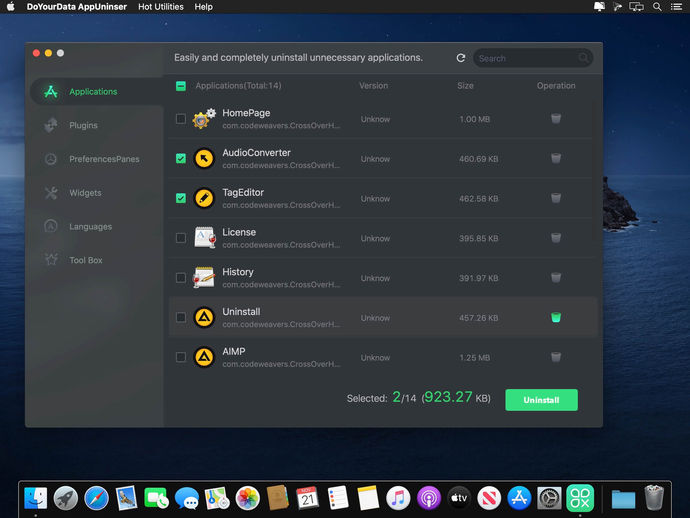Select the Applications sidebar tab
Image resolution: width=690 pixels, height=518 pixels.
(x=97, y=92)
